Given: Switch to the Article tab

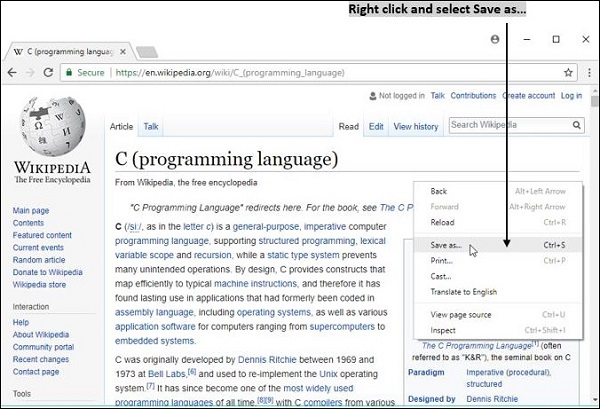Looking at the screenshot, I should coord(121,127).
